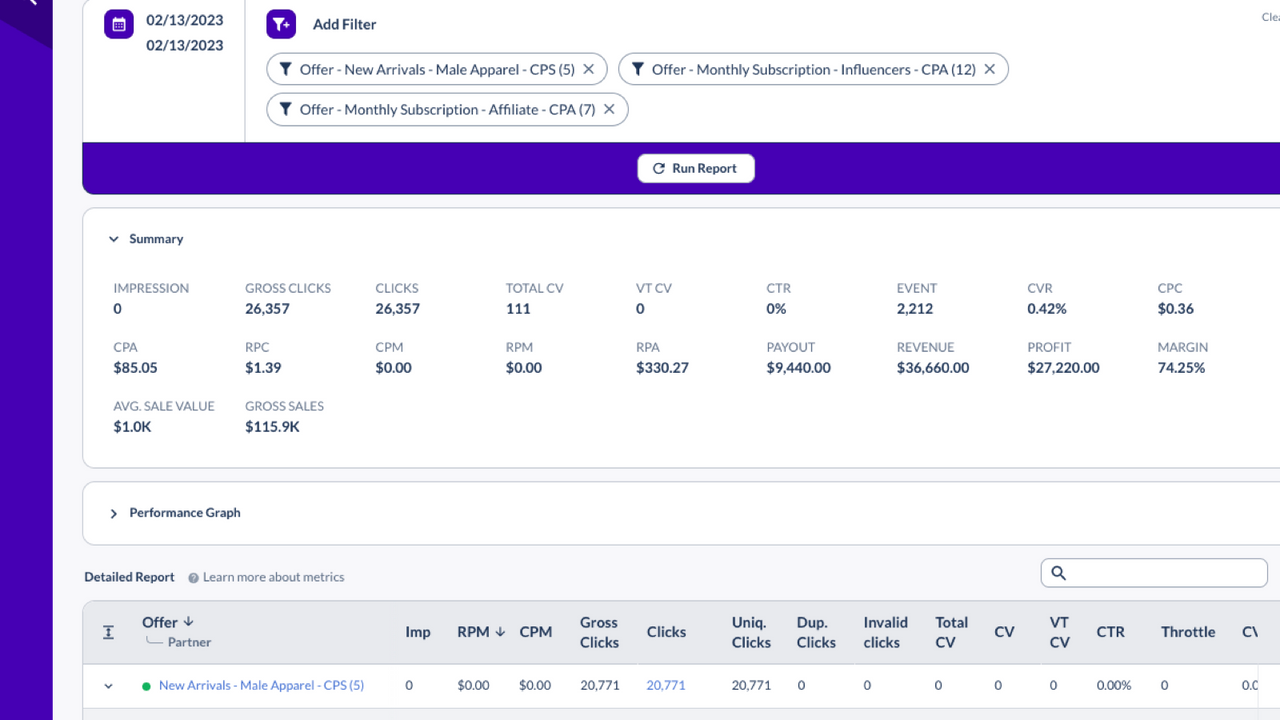The width and height of the screenshot is (1280, 720).
Task: Click the 20,771 clicks value link
Action: coord(666,685)
